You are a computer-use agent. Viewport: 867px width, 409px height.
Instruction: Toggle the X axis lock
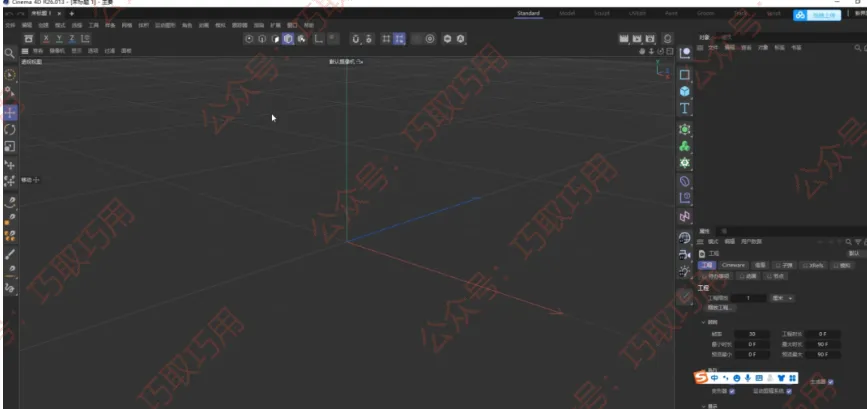coord(46,38)
